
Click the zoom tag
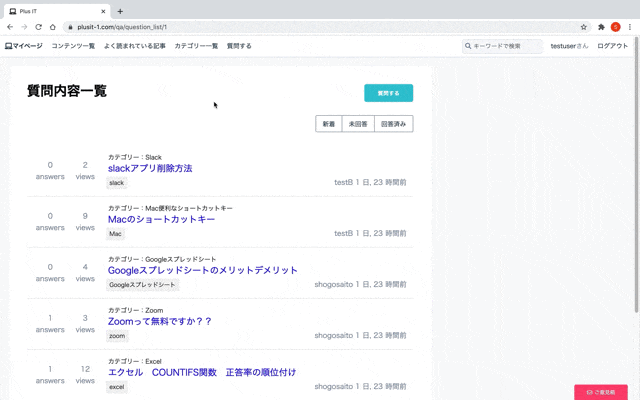tap(117, 336)
